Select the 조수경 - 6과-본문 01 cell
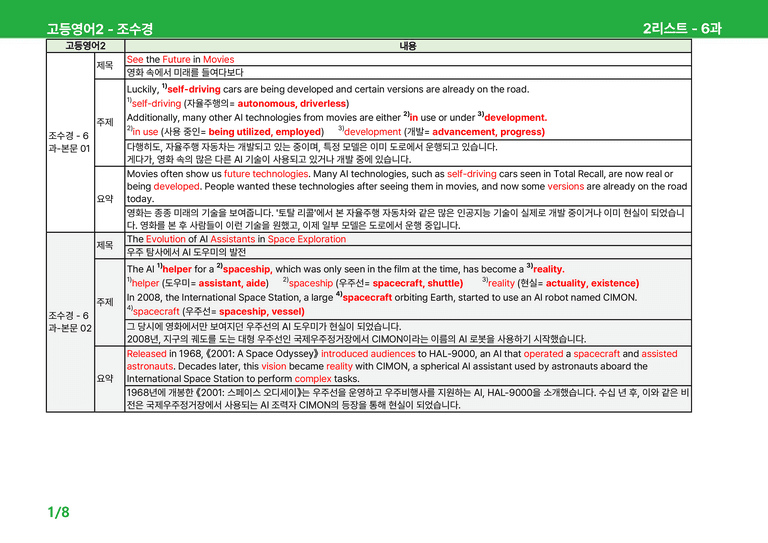 coord(70,142)
